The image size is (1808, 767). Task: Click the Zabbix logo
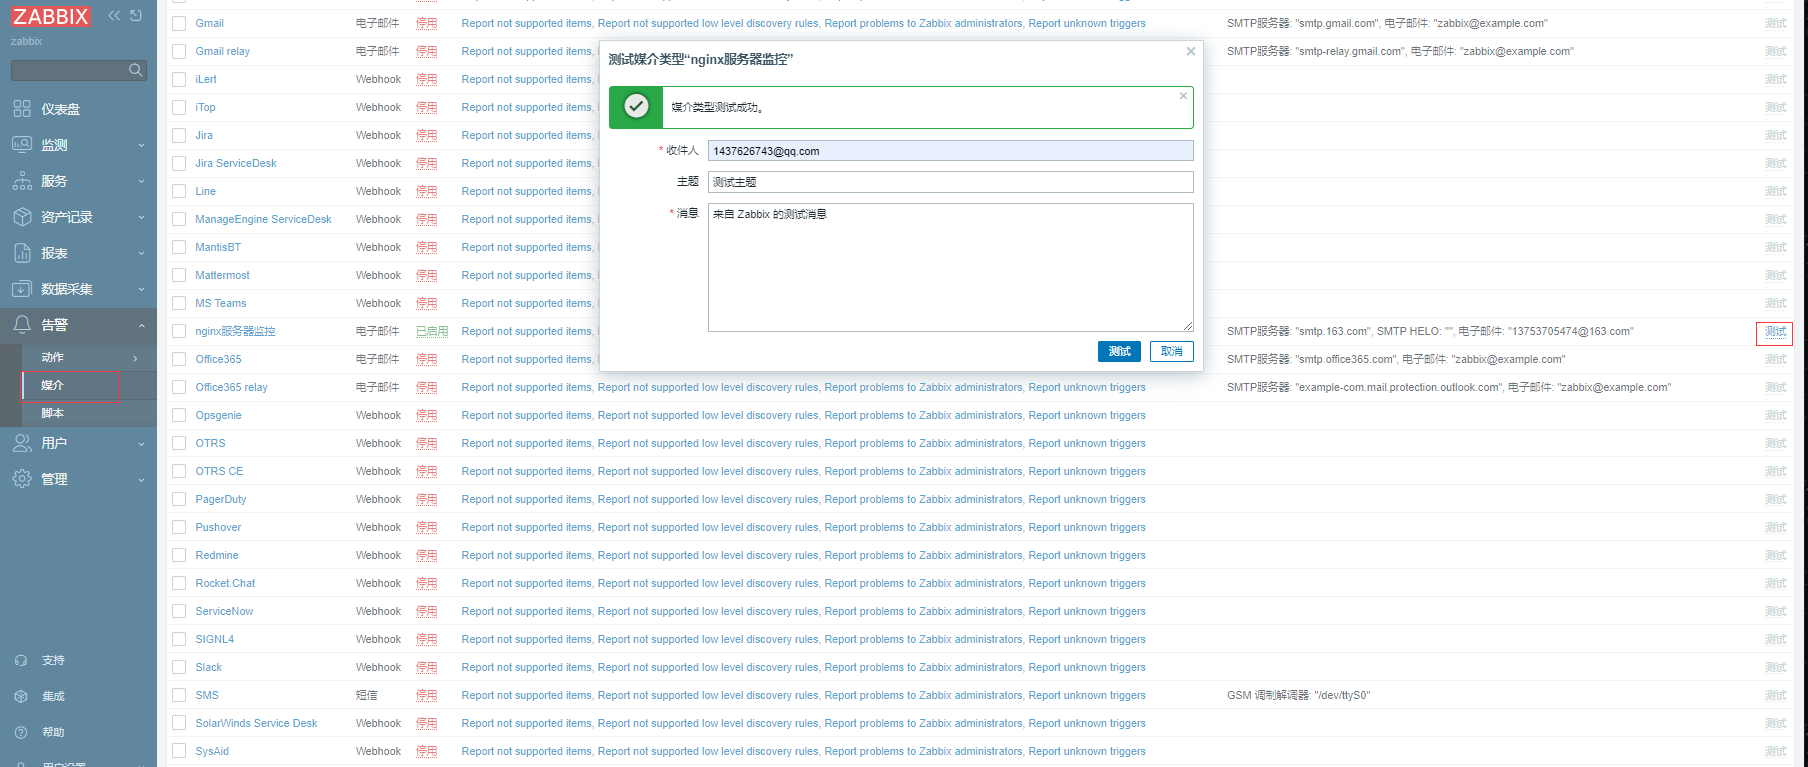pyautogui.click(x=50, y=17)
